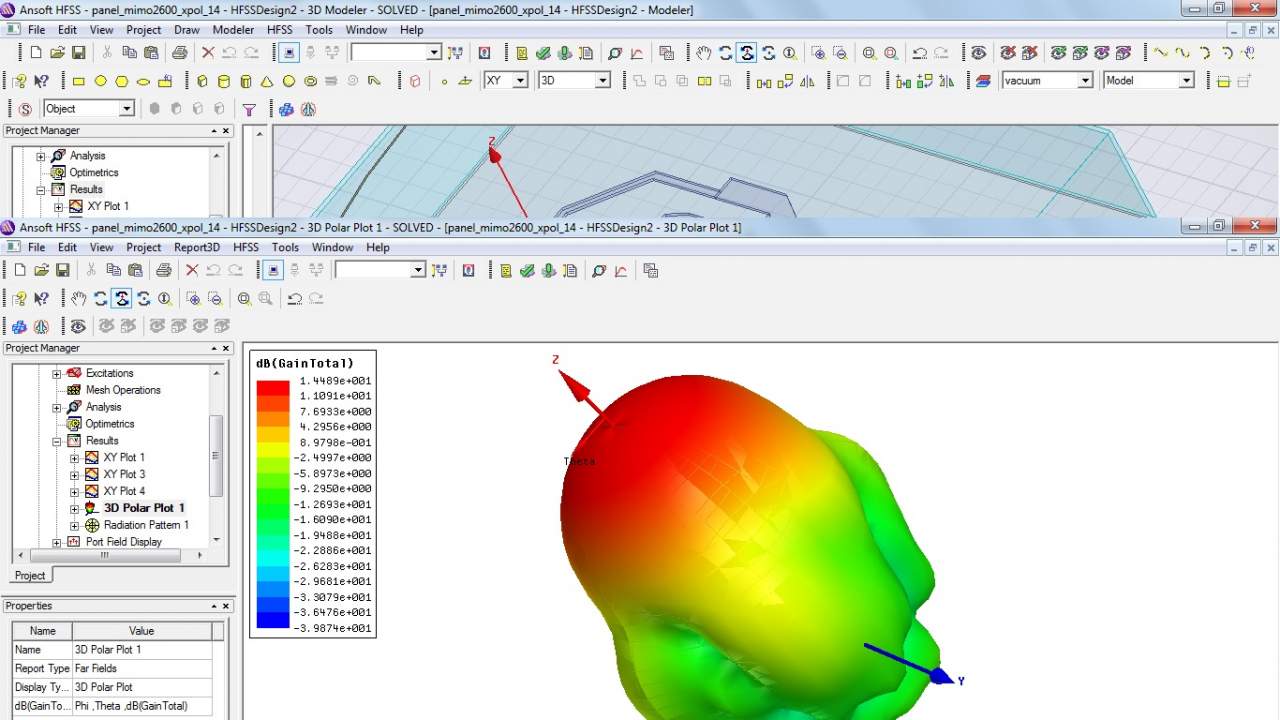1280x720 pixels.
Task: Select Draw Torus tool in Modeler toolbar
Action: 310,81
